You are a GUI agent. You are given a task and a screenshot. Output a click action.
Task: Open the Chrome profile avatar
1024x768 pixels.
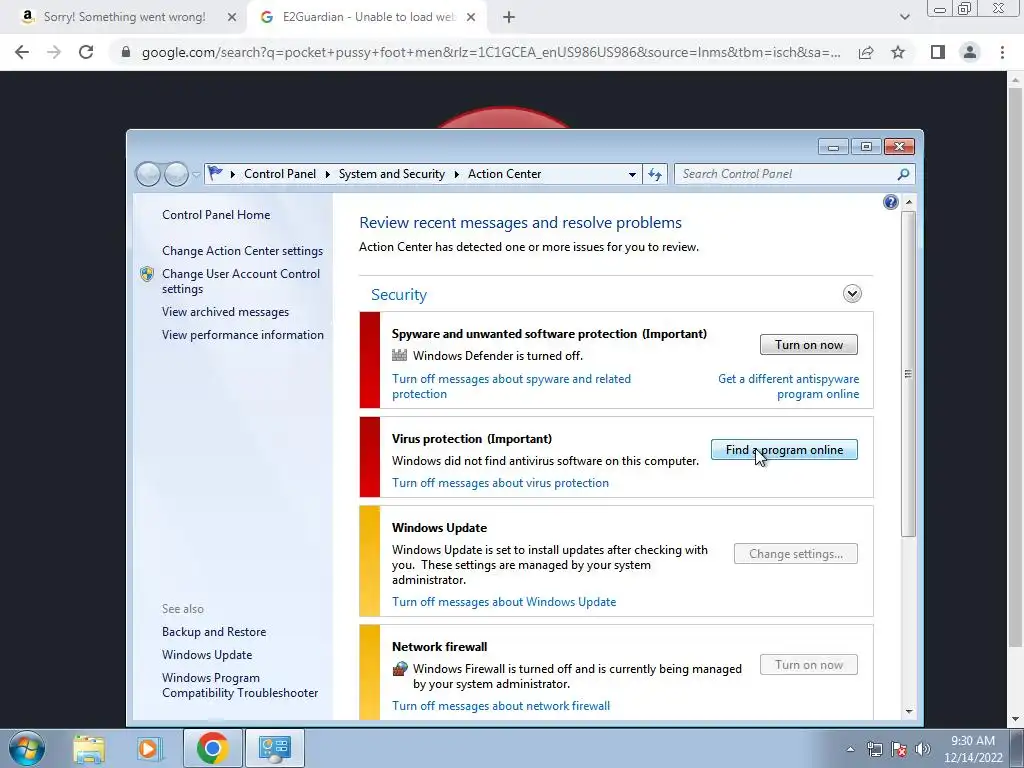[970, 52]
